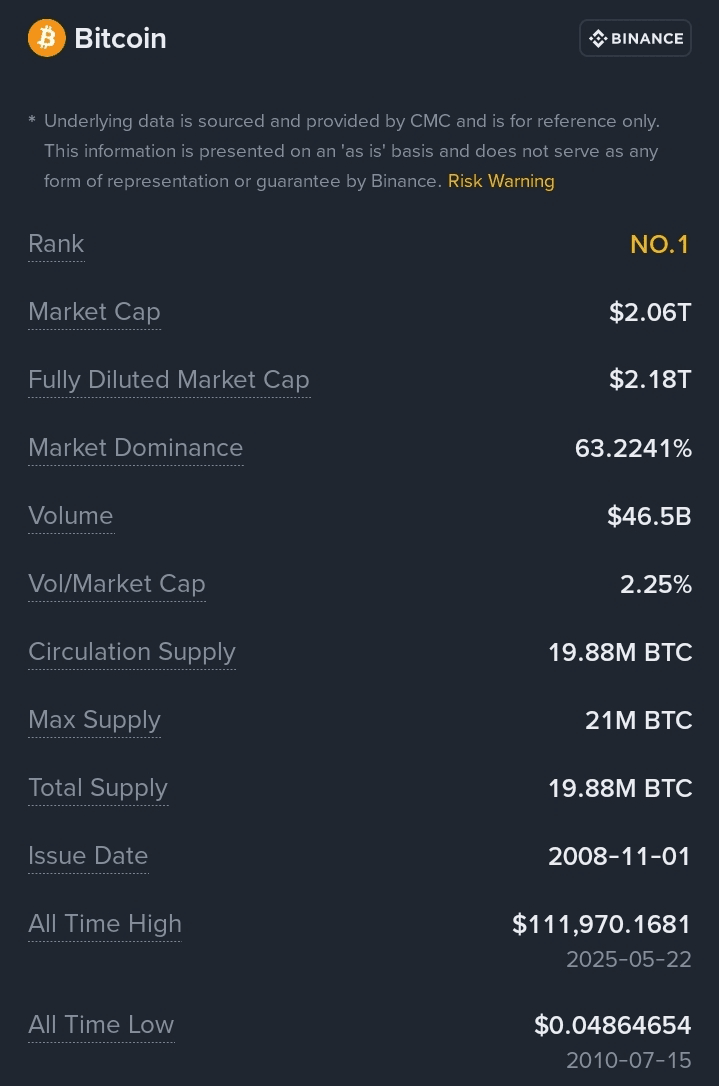Click the Bitcoin title text

(x=120, y=38)
